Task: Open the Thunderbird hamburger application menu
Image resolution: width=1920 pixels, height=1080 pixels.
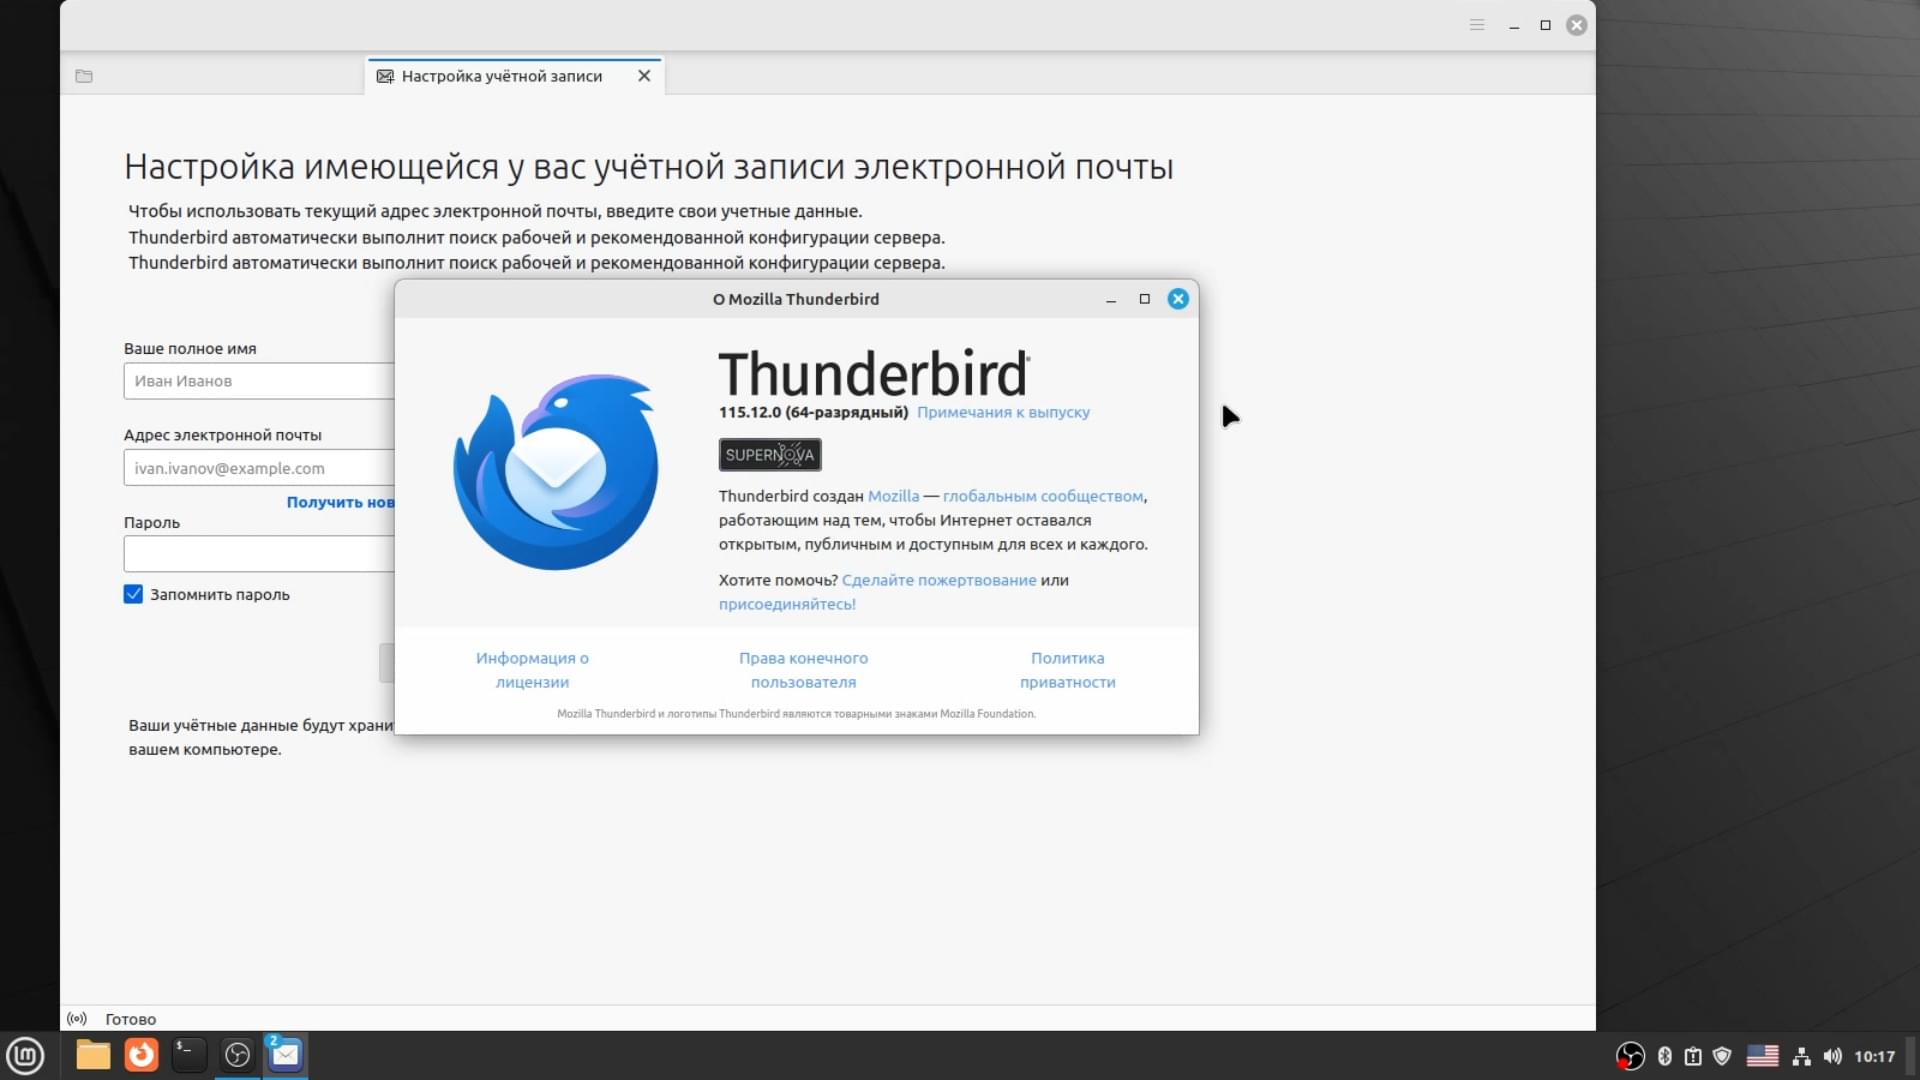Action: click(1477, 25)
